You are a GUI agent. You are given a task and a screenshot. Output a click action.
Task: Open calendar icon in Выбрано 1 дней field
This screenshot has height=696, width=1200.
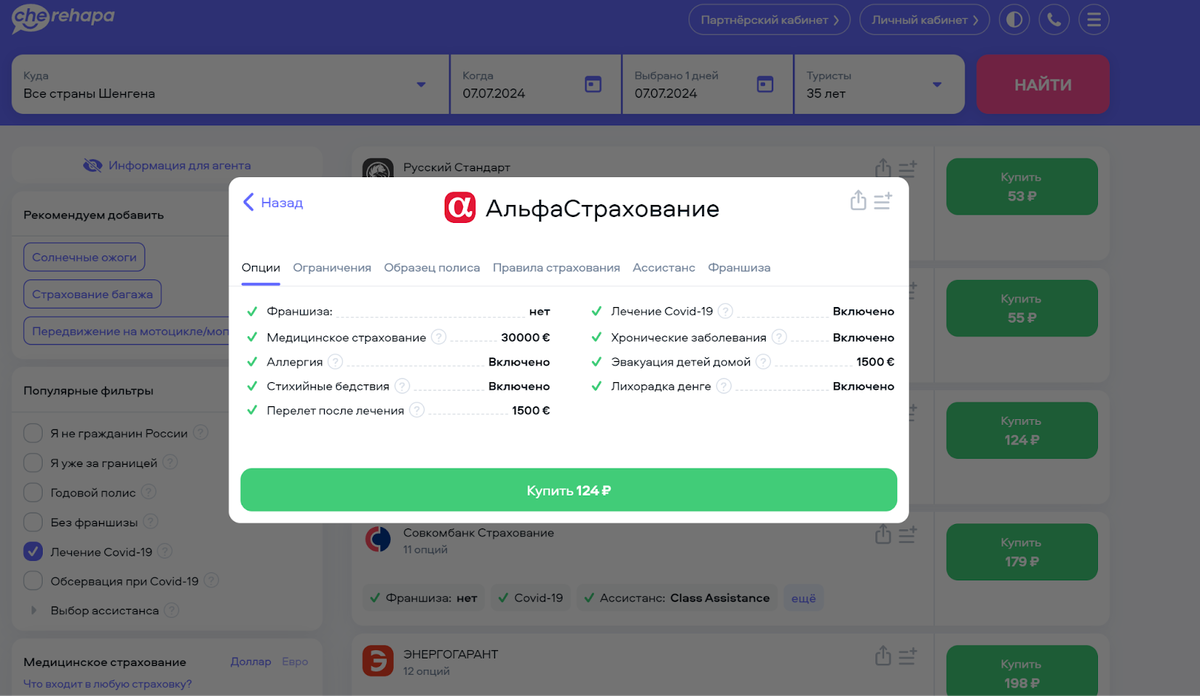coord(765,85)
